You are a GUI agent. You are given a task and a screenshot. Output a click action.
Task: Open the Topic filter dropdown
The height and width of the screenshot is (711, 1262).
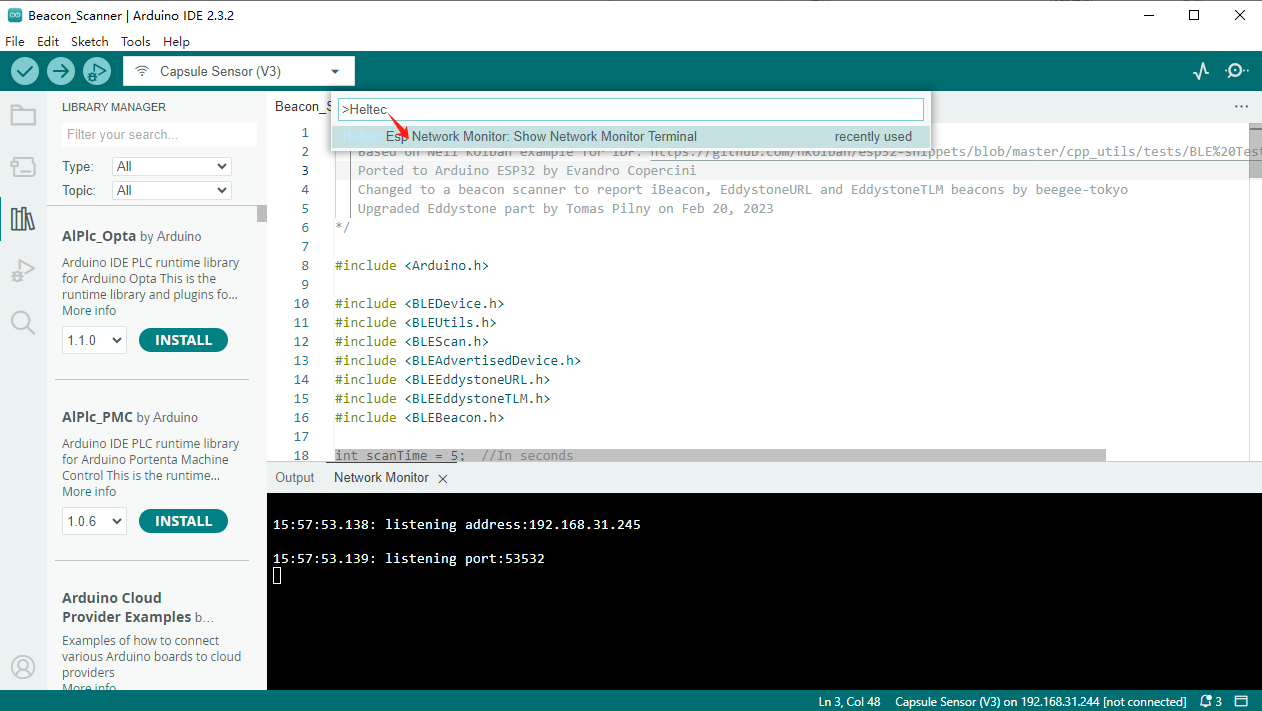click(171, 190)
